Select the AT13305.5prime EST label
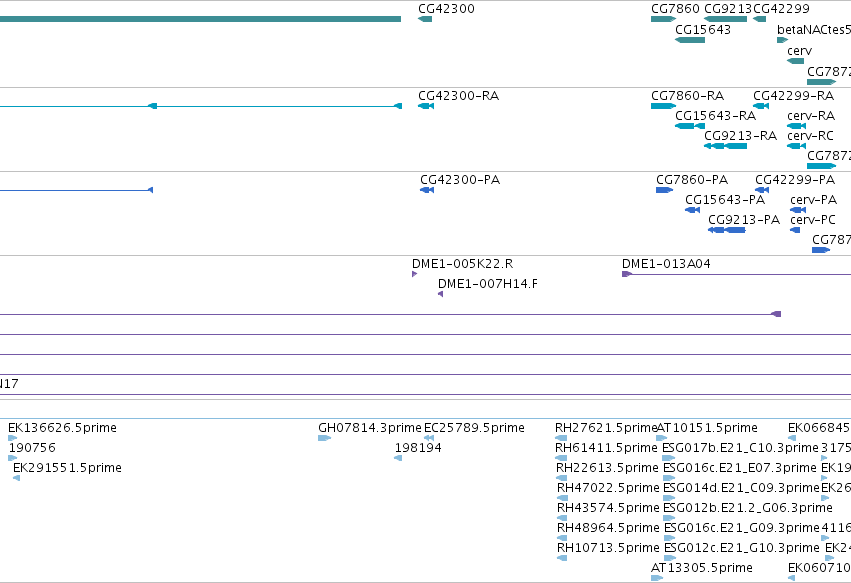The height and width of the screenshot is (583, 851). tap(702, 568)
